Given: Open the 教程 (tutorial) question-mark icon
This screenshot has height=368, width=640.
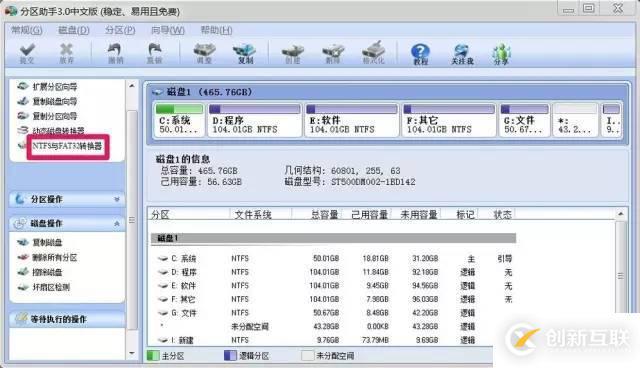Looking at the screenshot, I should point(420,54).
